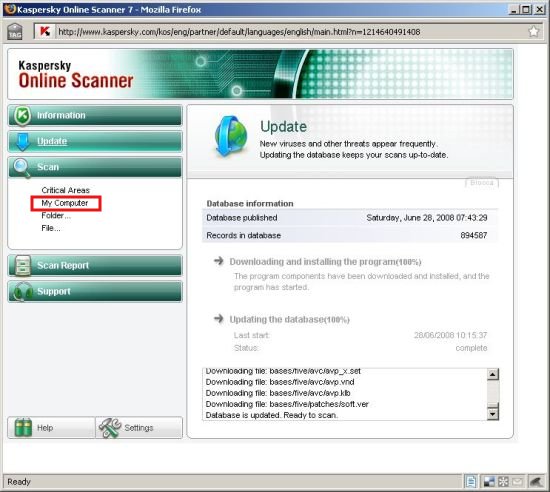This screenshot has height=492, width=550.
Task: Click log line 'Database is updated. Ready to scan.'
Action: pos(272,415)
